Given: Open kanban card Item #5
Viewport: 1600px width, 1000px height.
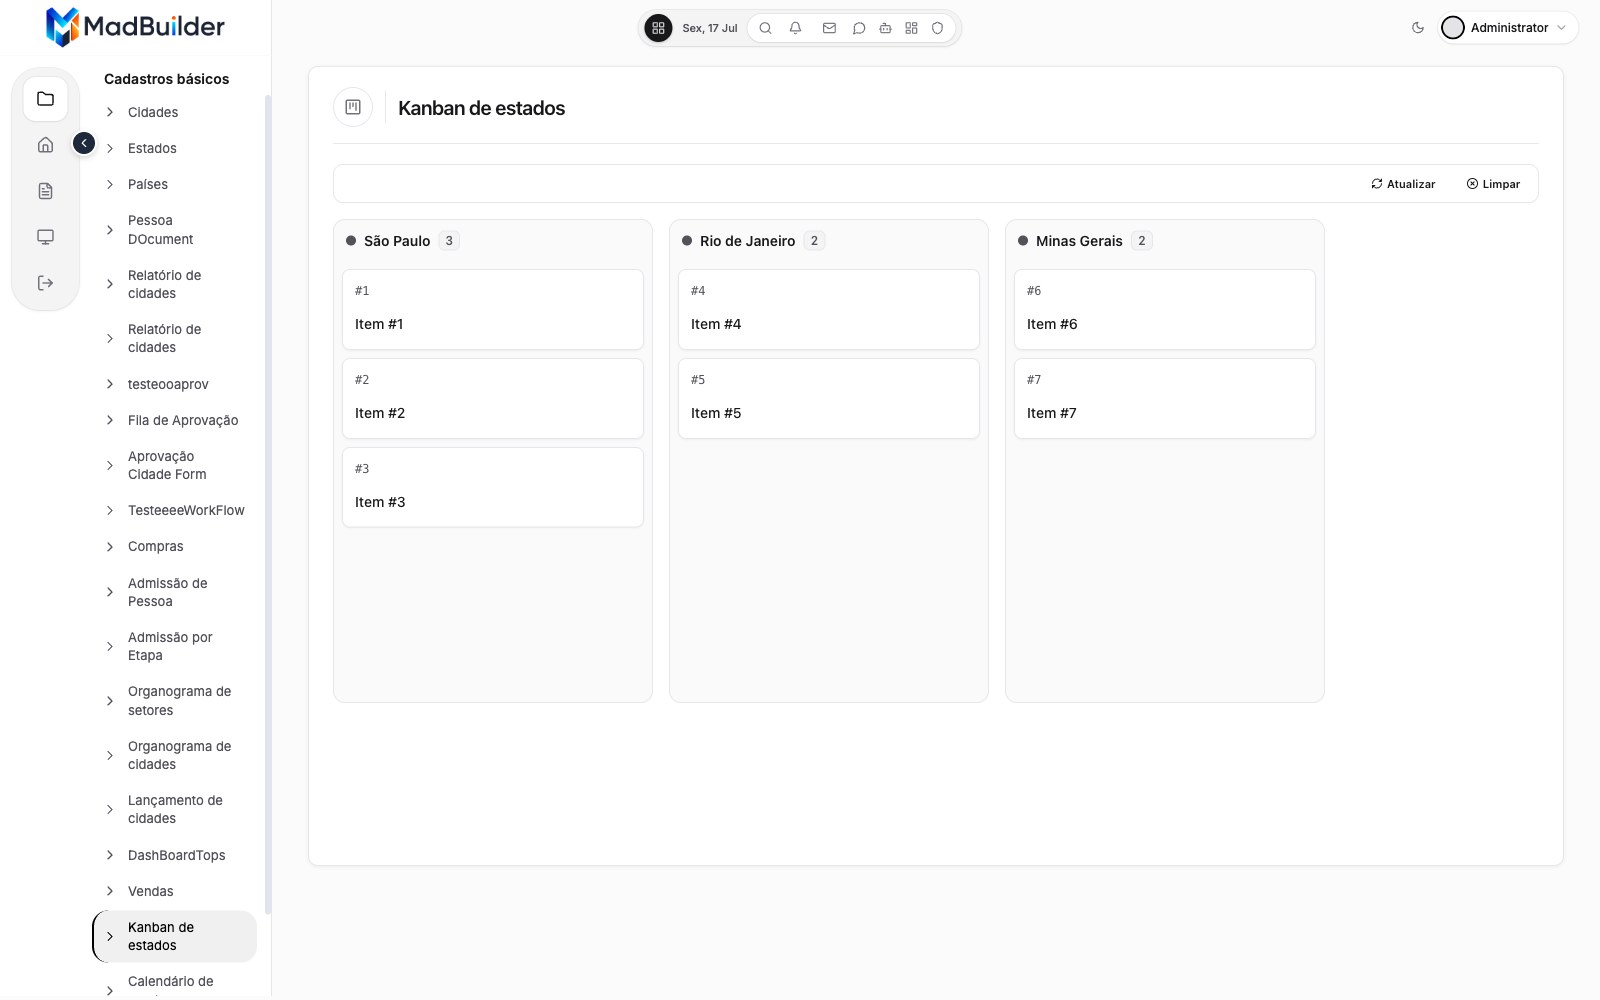Looking at the screenshot, I should [829, 398].
